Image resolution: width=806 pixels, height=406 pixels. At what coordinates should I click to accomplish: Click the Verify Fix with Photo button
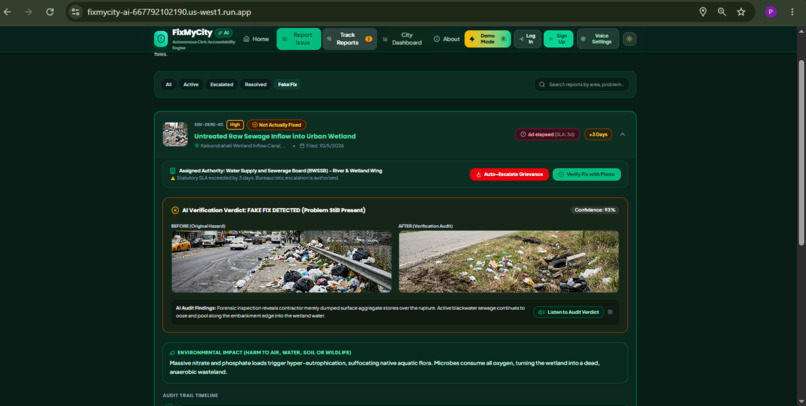pos(587,174)
